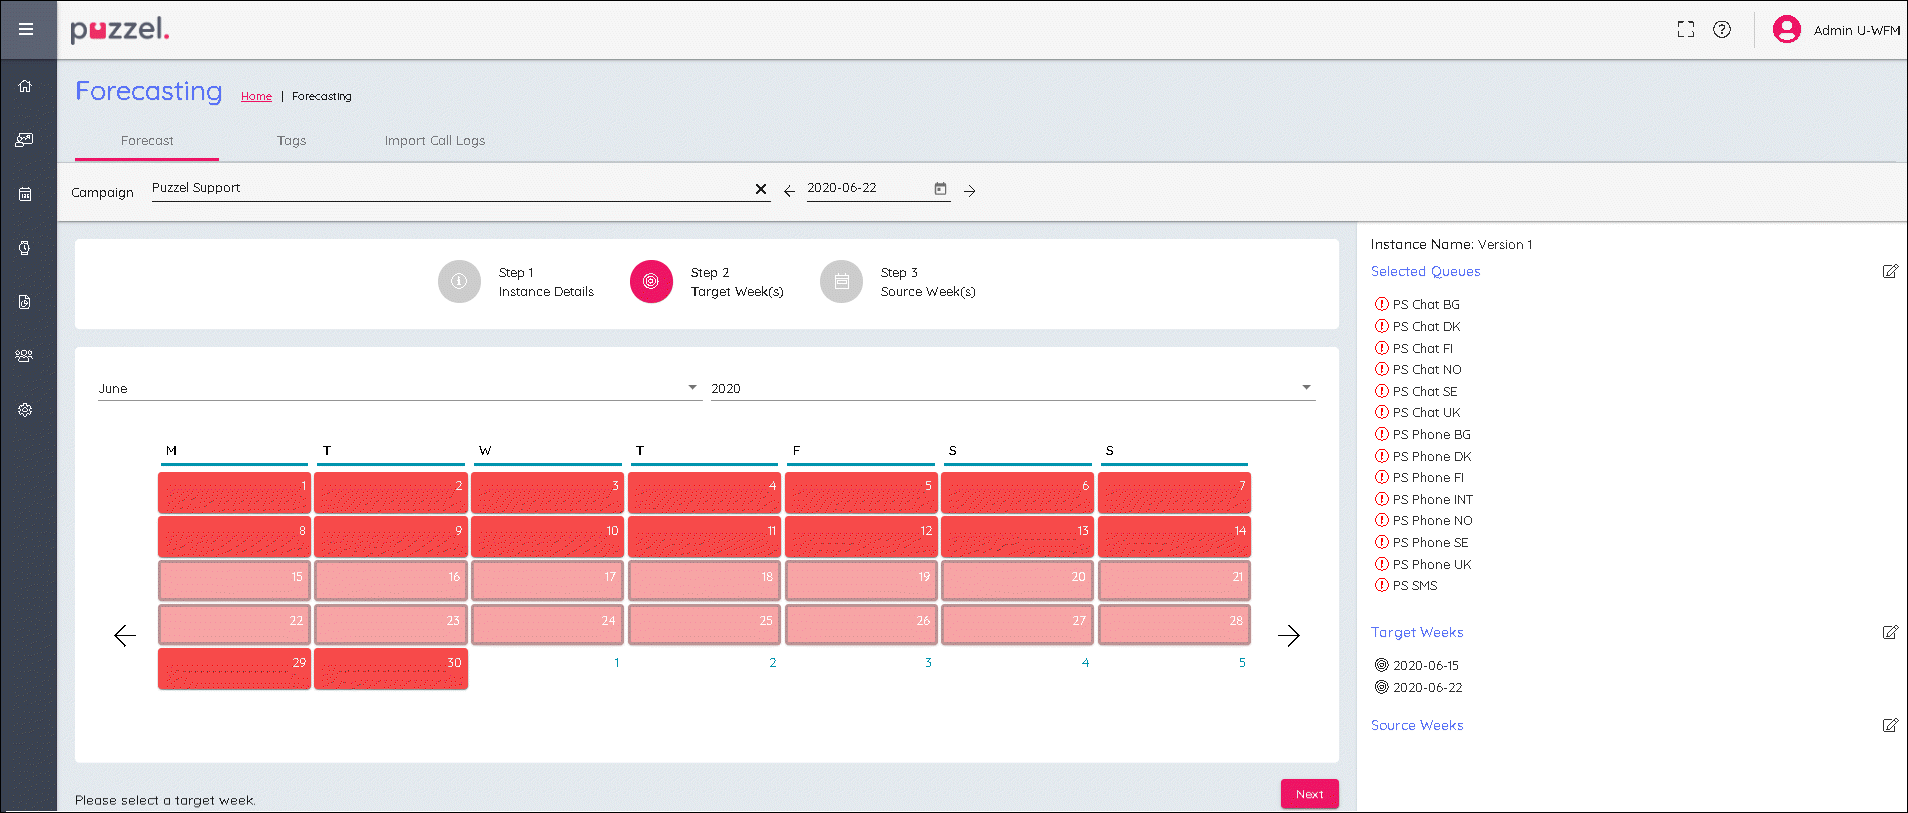Clear the Puzzel Support campaign selection

(760, 189)
